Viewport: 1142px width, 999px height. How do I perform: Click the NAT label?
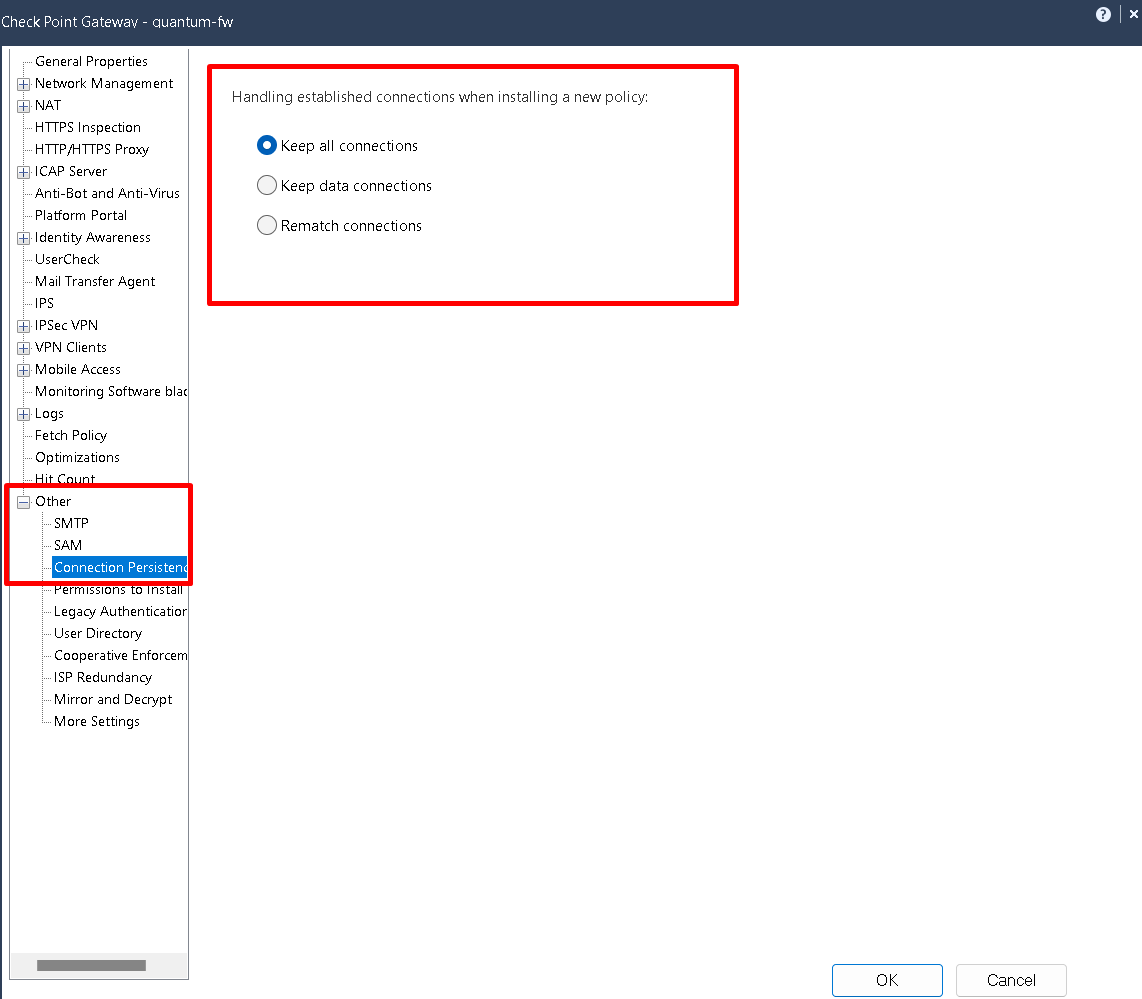coord(48,106)
